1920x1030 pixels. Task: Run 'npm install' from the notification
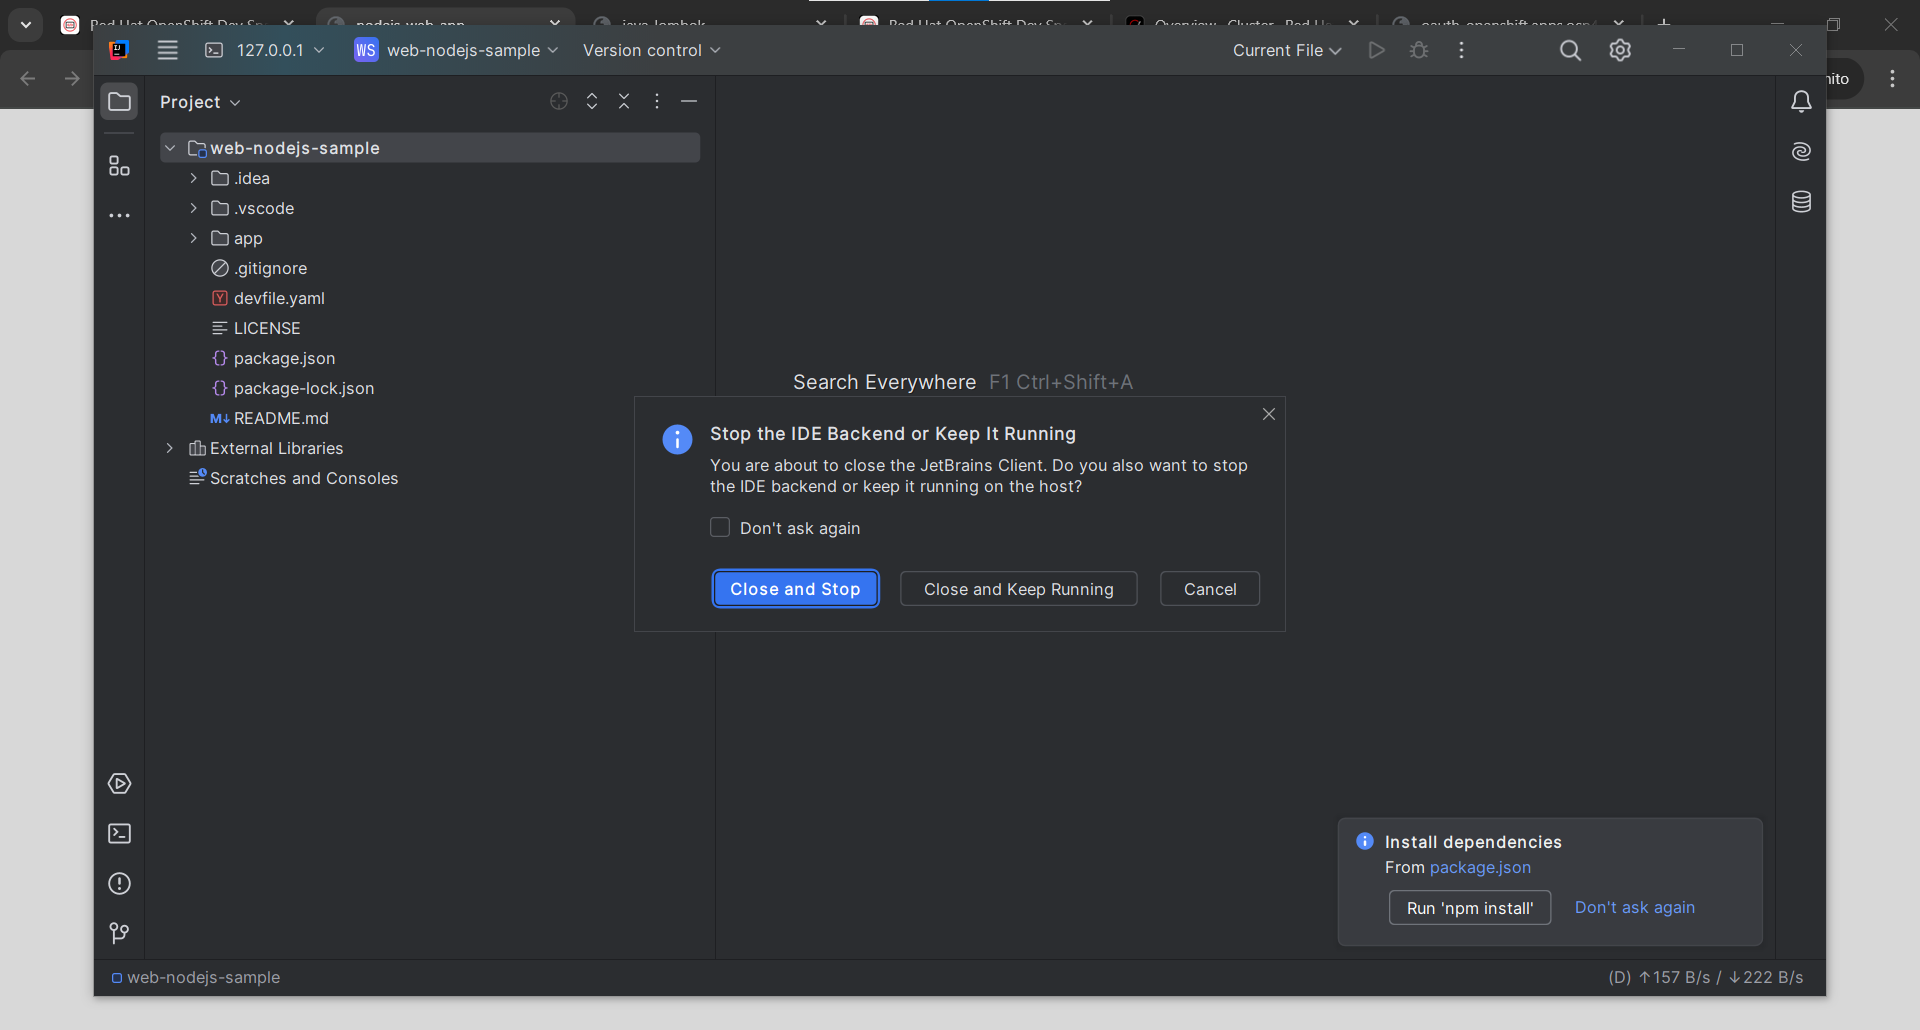pyautogui.click(x=1470, y=908)
